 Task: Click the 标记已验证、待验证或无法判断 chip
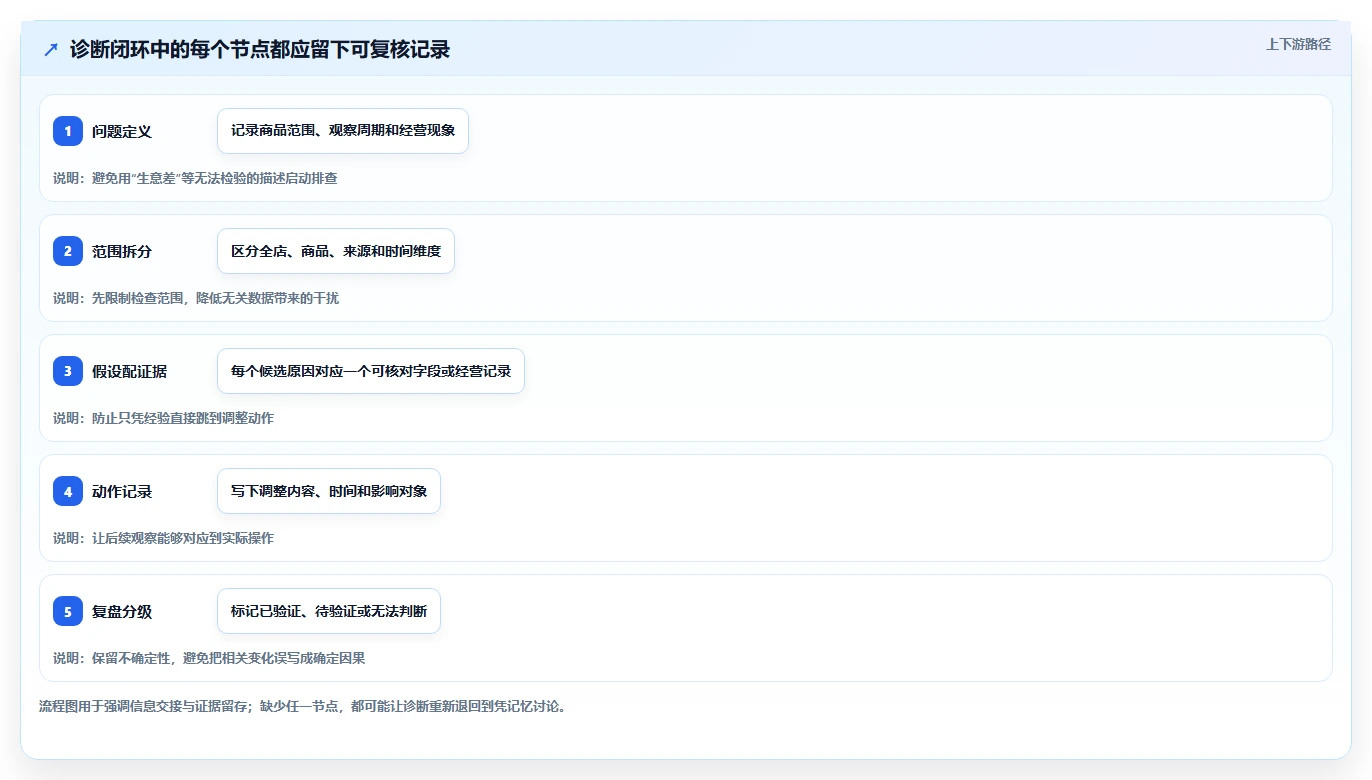pos(329,611)
